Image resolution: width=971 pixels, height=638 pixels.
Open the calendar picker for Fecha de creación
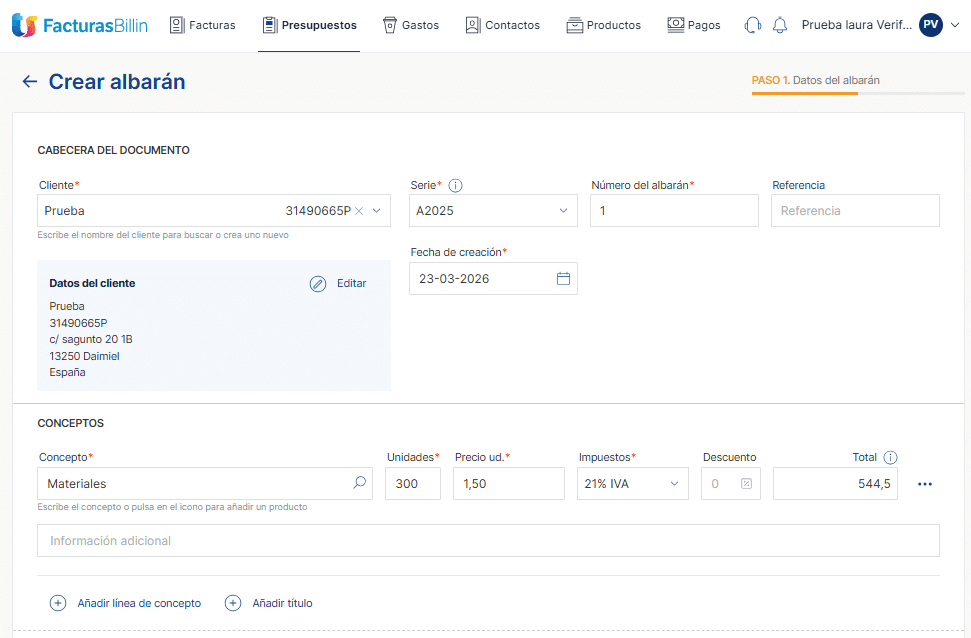point(565,277)
